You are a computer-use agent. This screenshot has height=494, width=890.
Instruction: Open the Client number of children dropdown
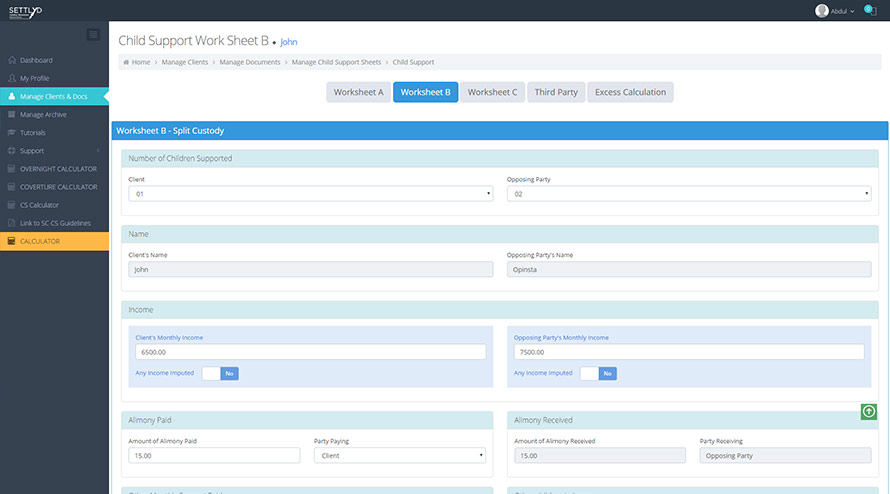[x=311, y=194]
